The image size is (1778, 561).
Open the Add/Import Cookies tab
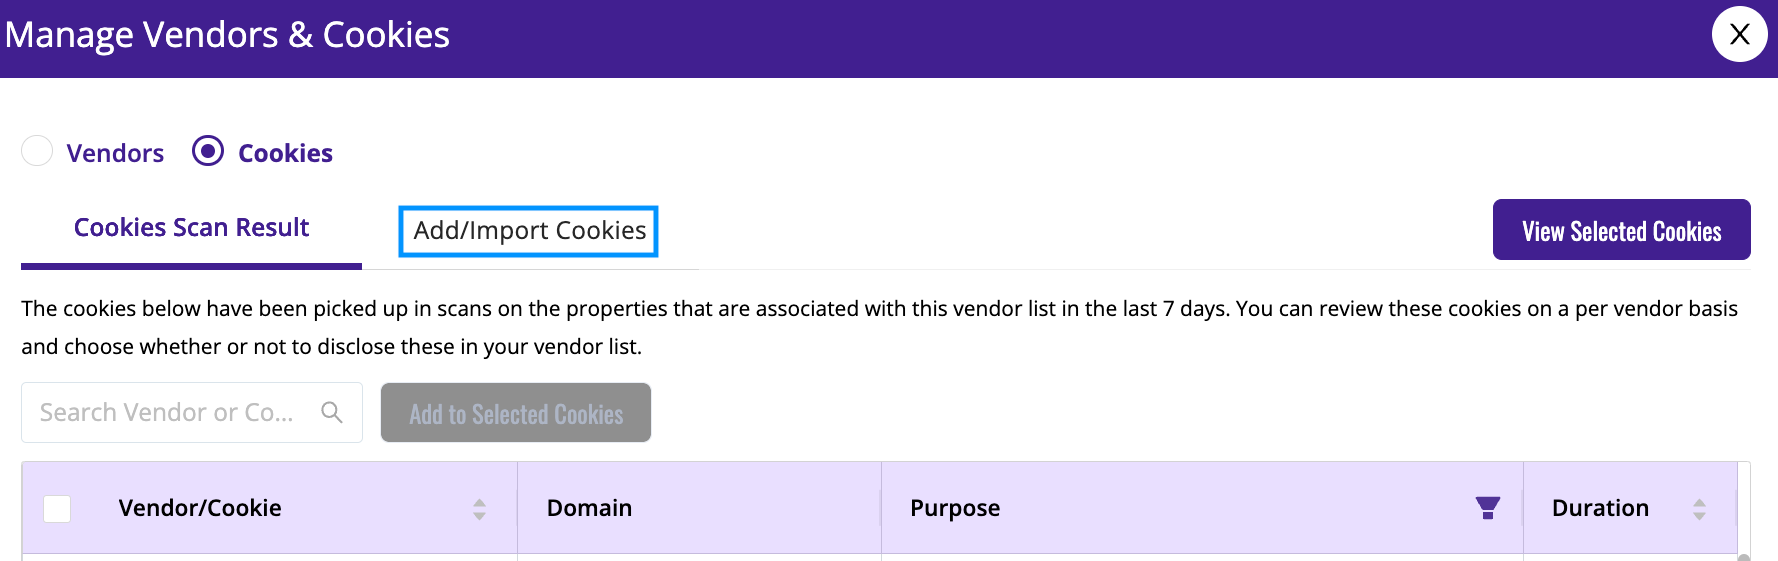point(529,231)
